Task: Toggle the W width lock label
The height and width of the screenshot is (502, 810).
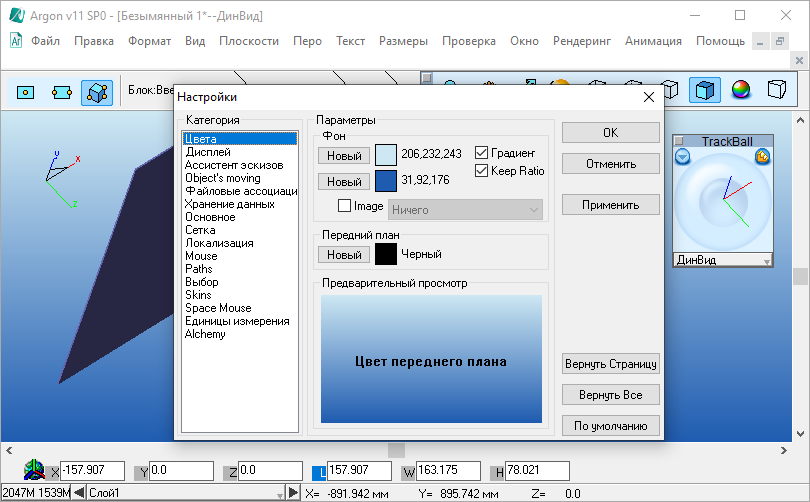Action: pyautogui.click(x=409, y=472)
